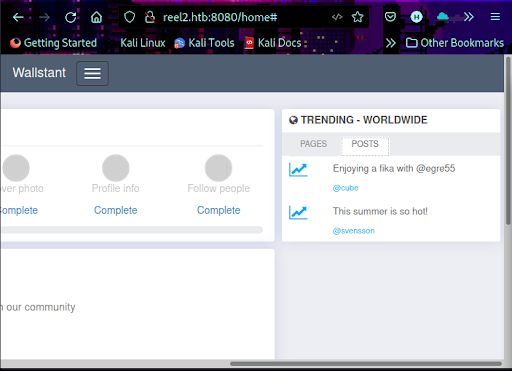
Task: Open the Pocket save icon
Action: tap(390, 17)
